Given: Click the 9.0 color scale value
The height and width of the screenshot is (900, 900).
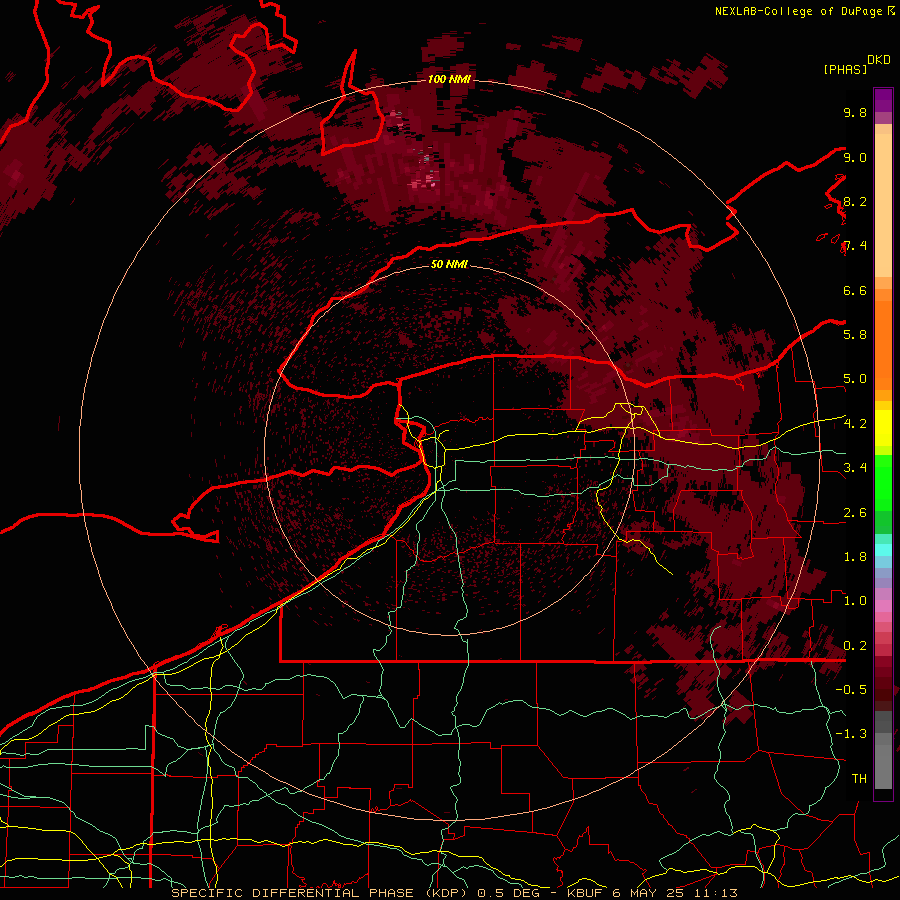Looking at the screenshot, I should 855,157.
